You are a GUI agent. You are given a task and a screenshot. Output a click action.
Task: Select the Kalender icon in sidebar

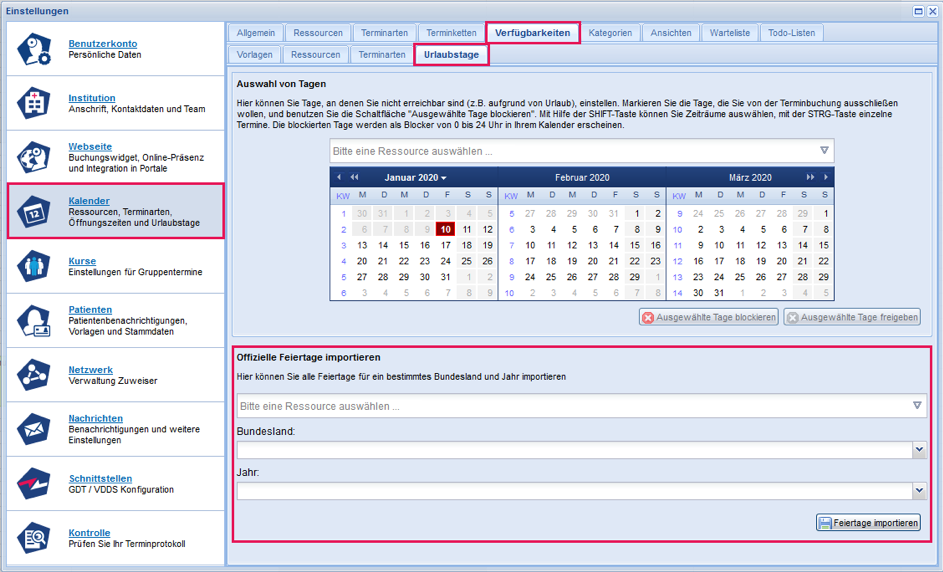35,212
